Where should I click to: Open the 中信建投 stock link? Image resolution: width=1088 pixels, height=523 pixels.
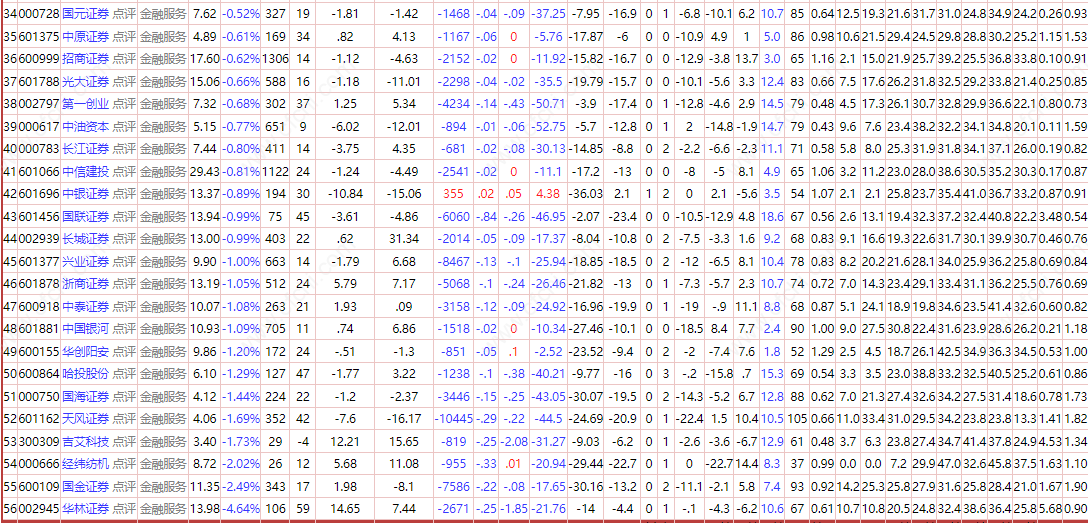point(85,172)
